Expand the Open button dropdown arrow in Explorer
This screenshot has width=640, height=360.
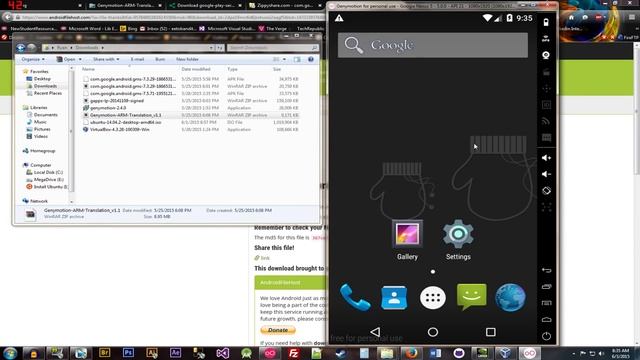click(x=80, y=60)
